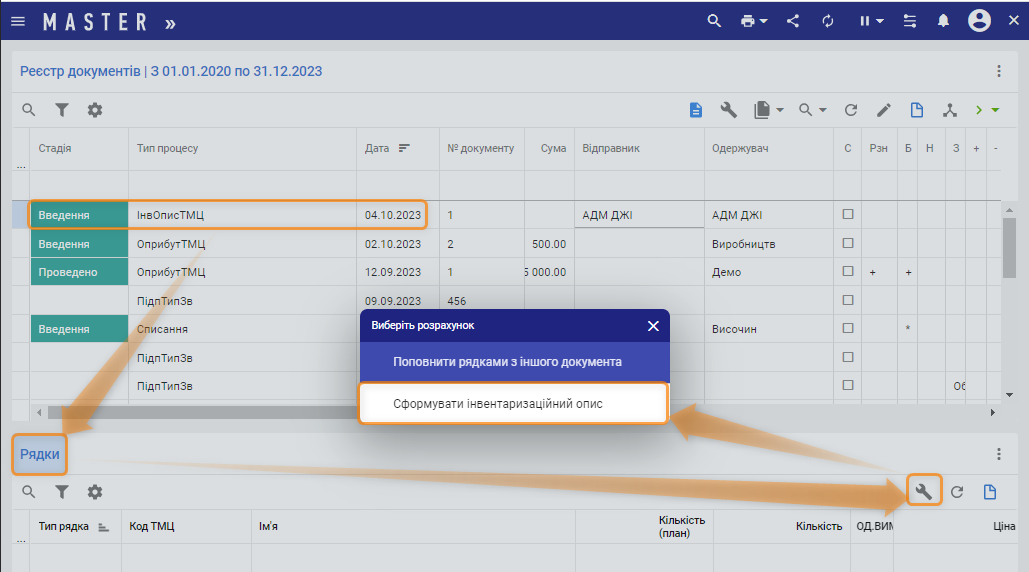1029x572 pixels.
Task: Open the hamburger menu next to MASTER
Action: click(18, 21)
